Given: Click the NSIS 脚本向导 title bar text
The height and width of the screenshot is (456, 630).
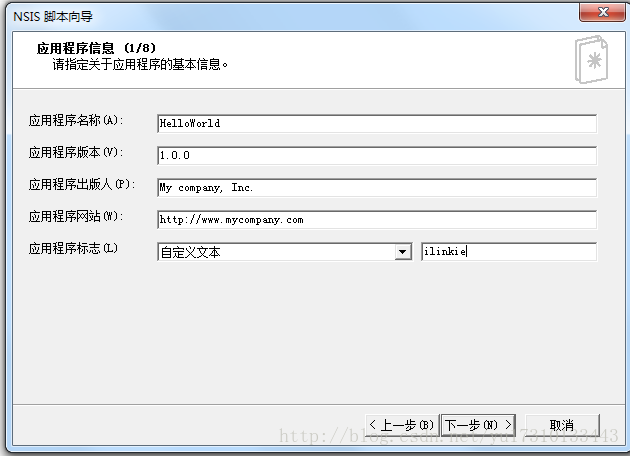Looking at the screenshot, I should (x=53, y=16).
